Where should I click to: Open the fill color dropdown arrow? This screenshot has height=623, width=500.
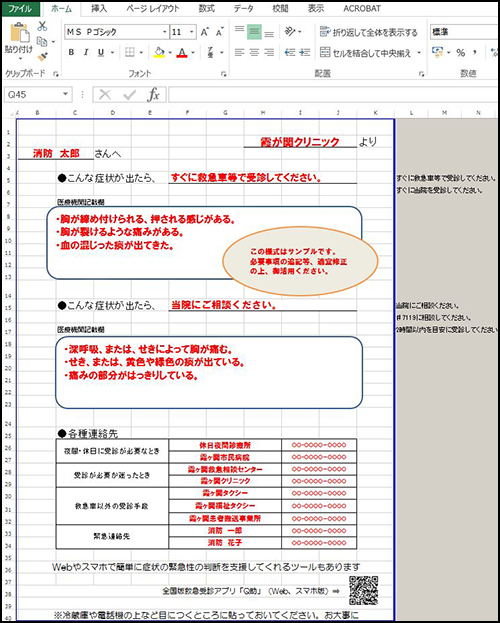pyautogui.click(x=170, y=52)
